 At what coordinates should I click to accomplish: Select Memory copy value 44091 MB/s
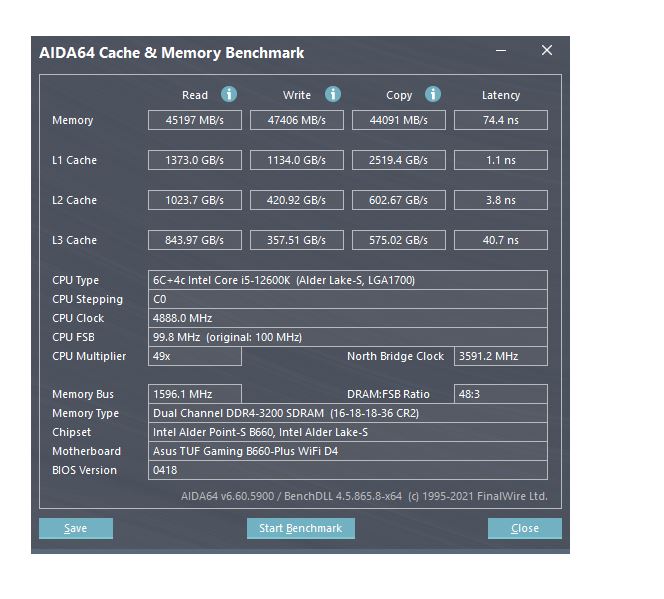tap(399, 120)
